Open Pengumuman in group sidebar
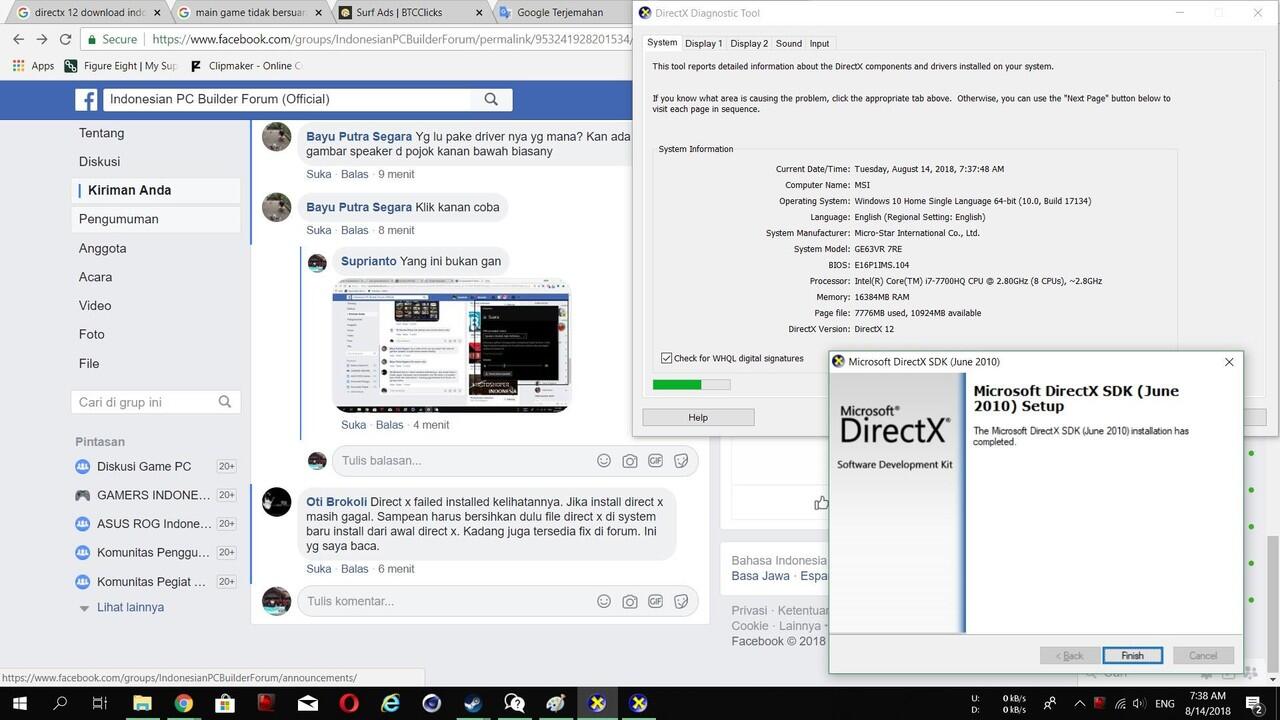Screen dimensions: 1280x720 tap(118, 219)
